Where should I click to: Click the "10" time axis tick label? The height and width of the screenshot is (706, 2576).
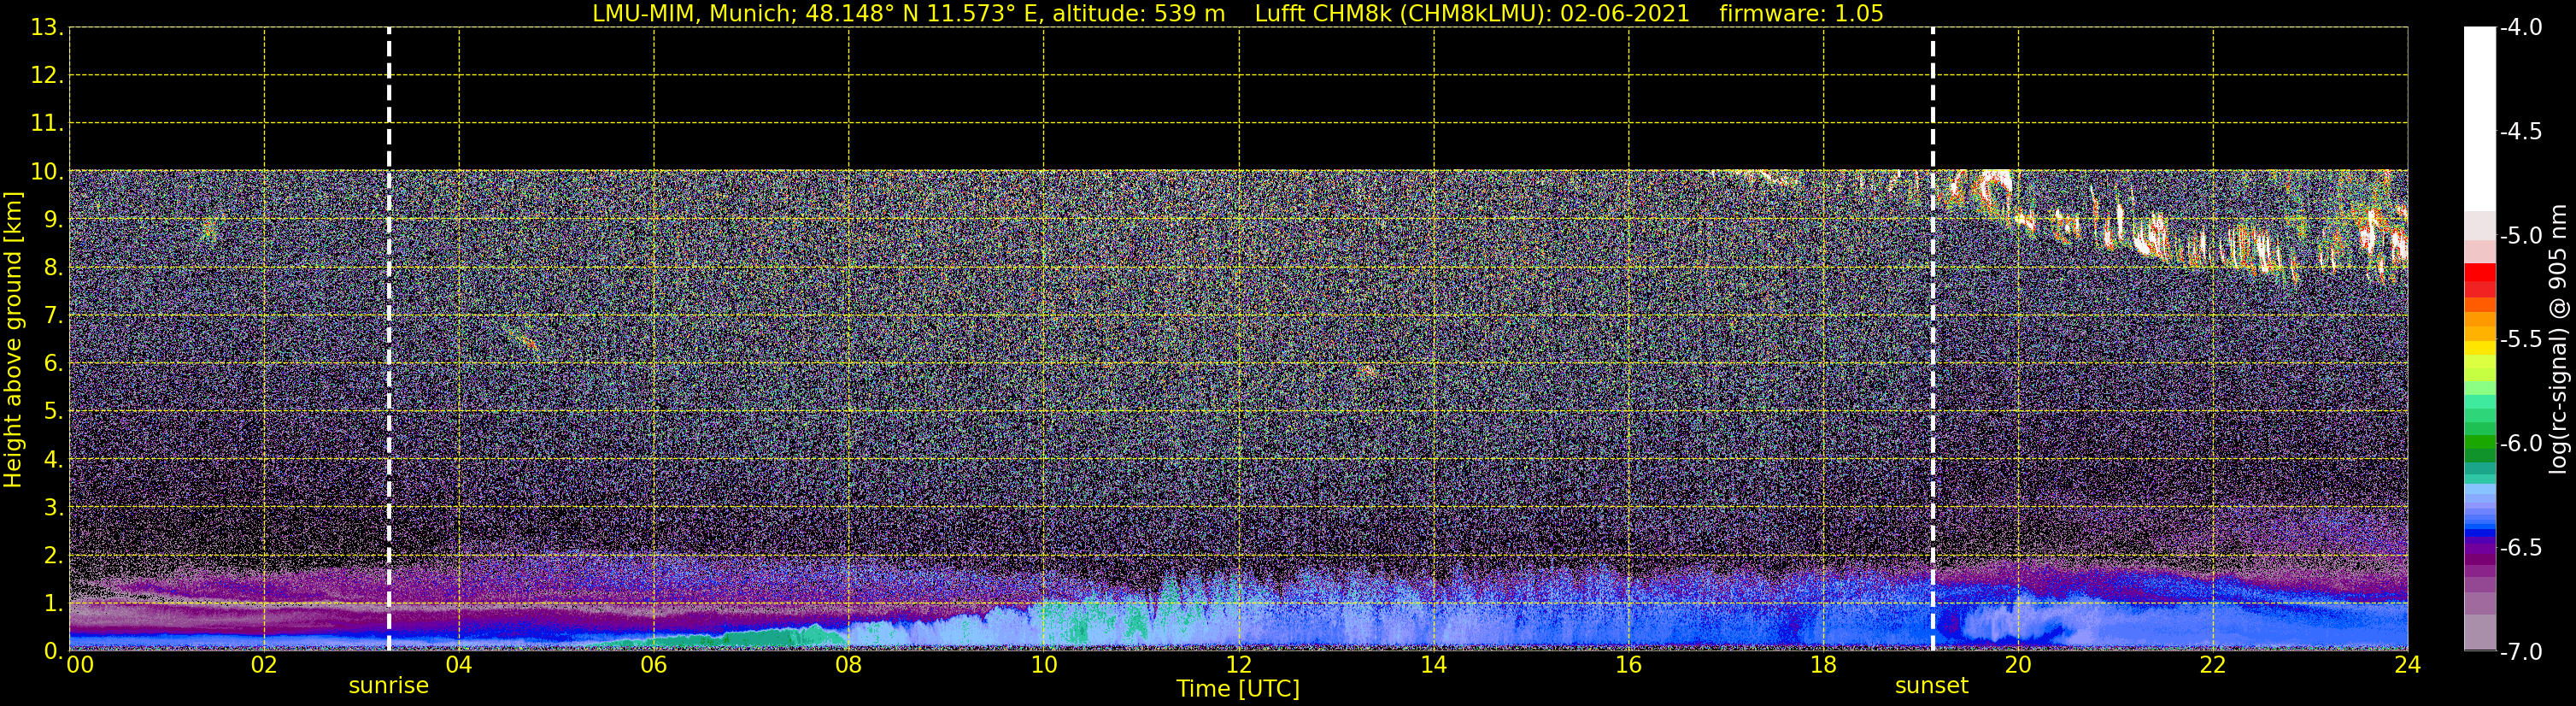coord(1044,665)
